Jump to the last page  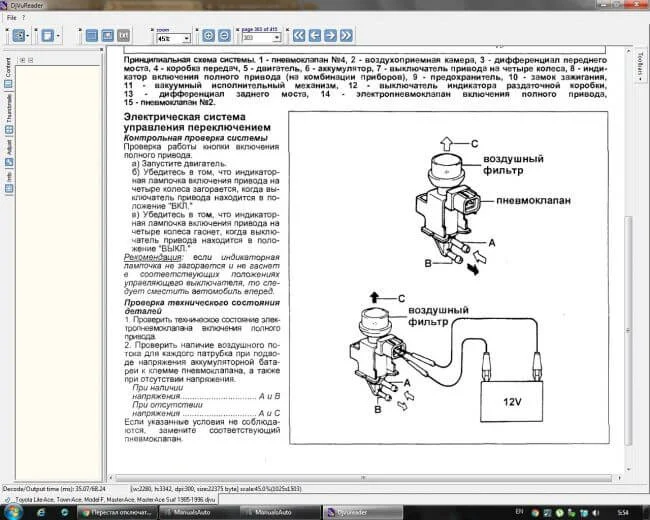tap(347, 35)
